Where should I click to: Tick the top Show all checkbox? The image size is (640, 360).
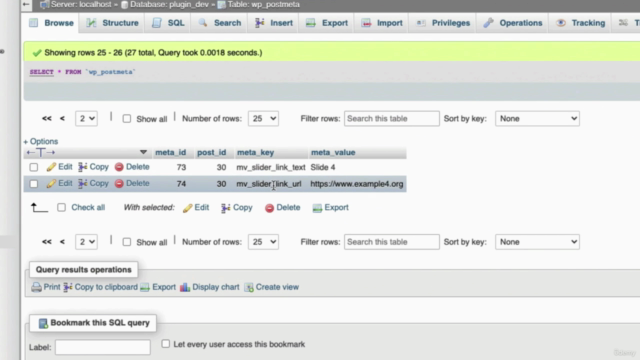pos(127,119)
